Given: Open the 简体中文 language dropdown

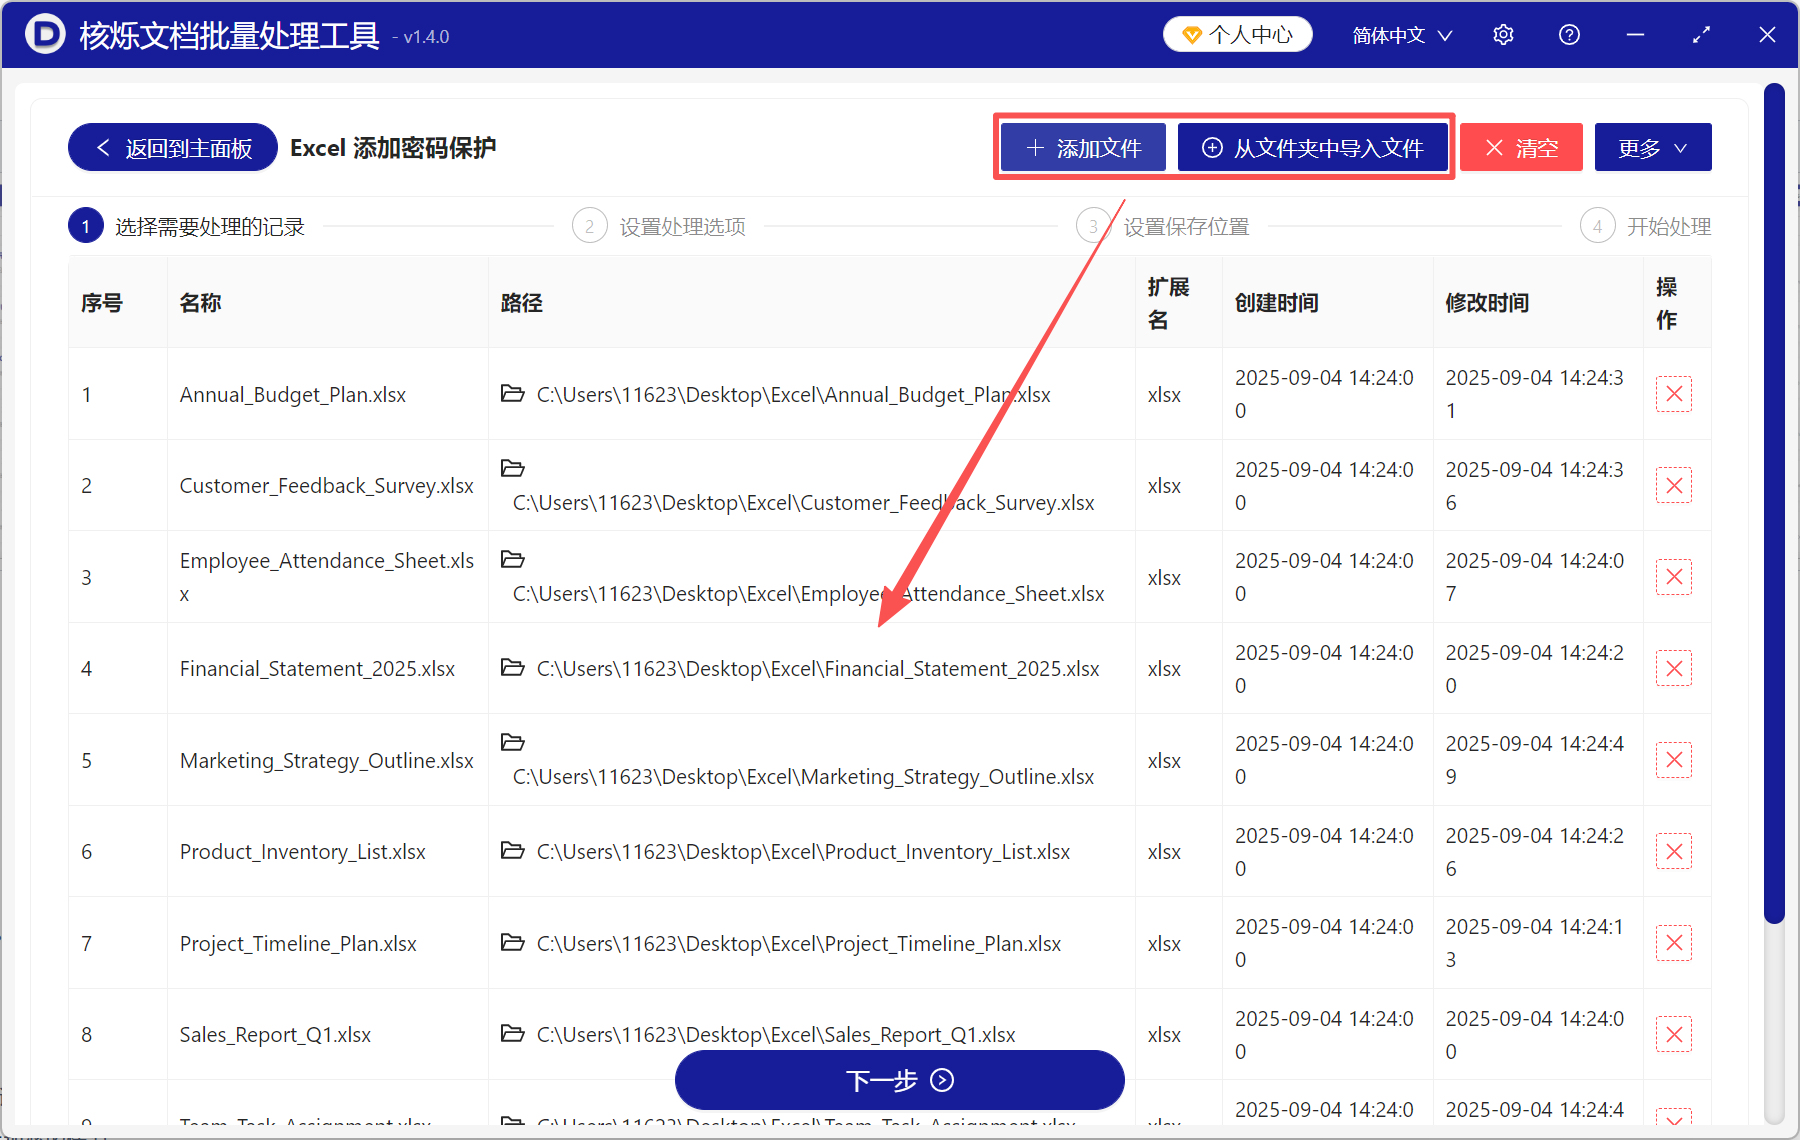Looking at the screenshot, I should click(x=1400, y=34).
